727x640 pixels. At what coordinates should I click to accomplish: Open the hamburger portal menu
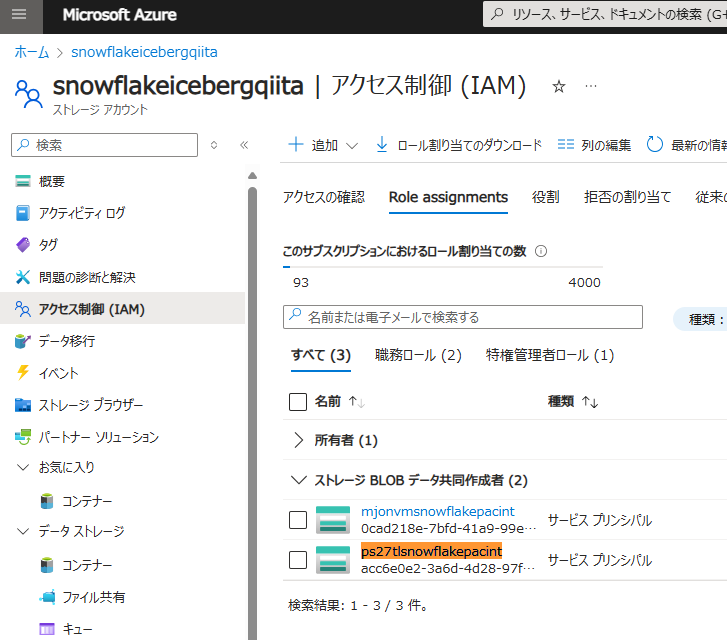[x=19, y=14]
